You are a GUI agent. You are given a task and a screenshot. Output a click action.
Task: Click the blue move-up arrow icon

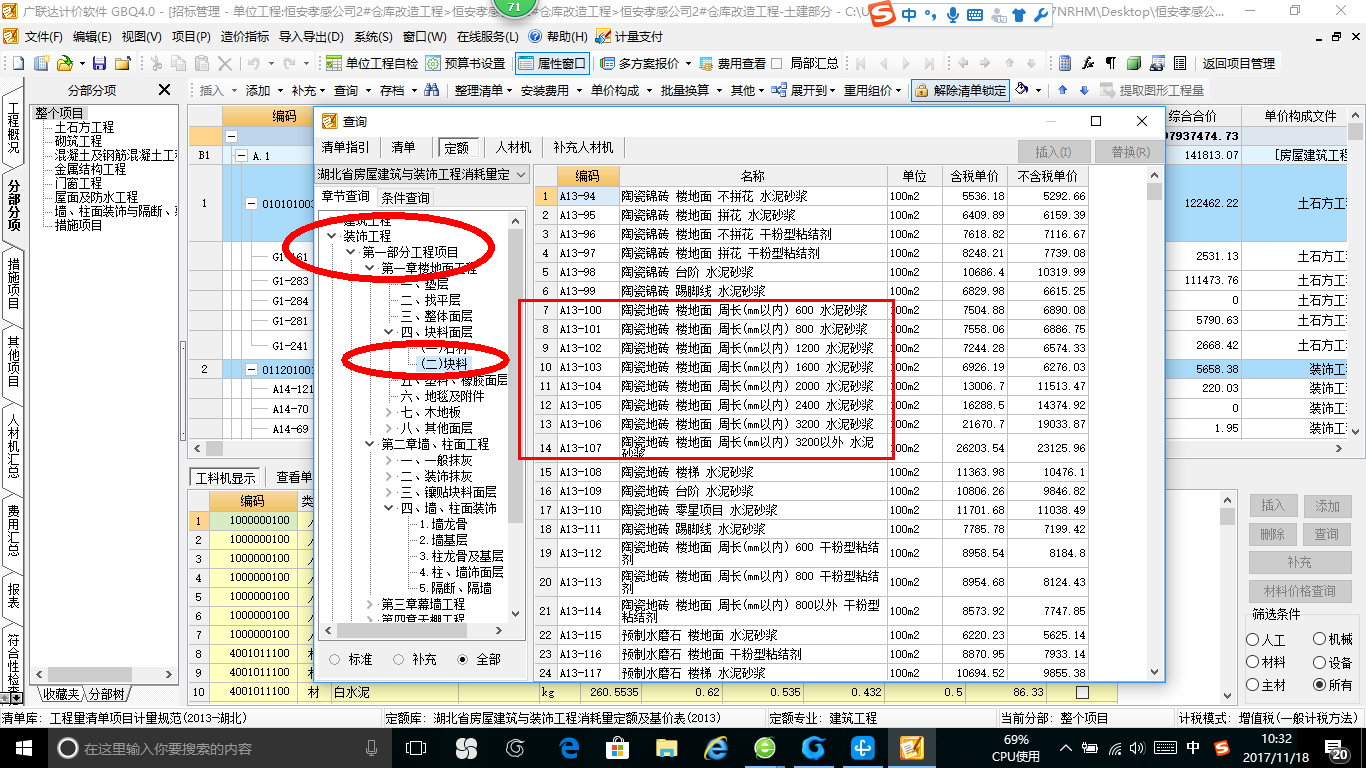coord(1062,90)
